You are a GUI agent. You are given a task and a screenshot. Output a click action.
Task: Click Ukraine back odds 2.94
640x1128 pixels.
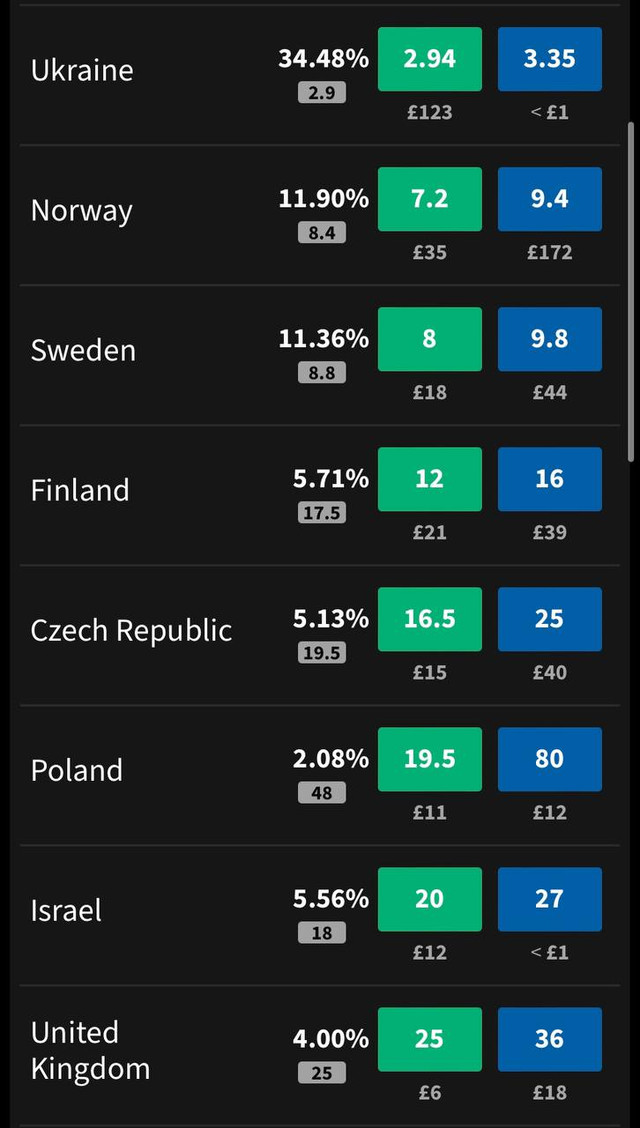429,59
